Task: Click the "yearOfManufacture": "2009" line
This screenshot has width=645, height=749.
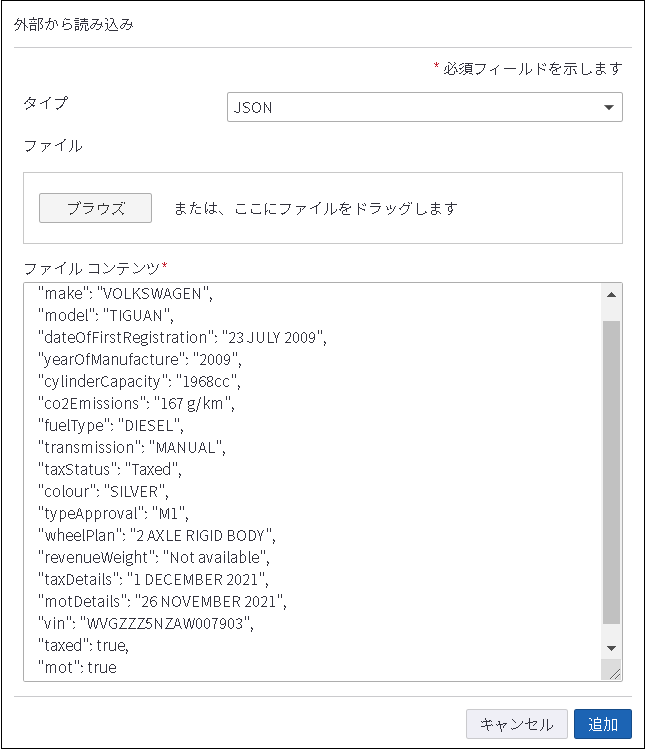Action: point(140,359)
